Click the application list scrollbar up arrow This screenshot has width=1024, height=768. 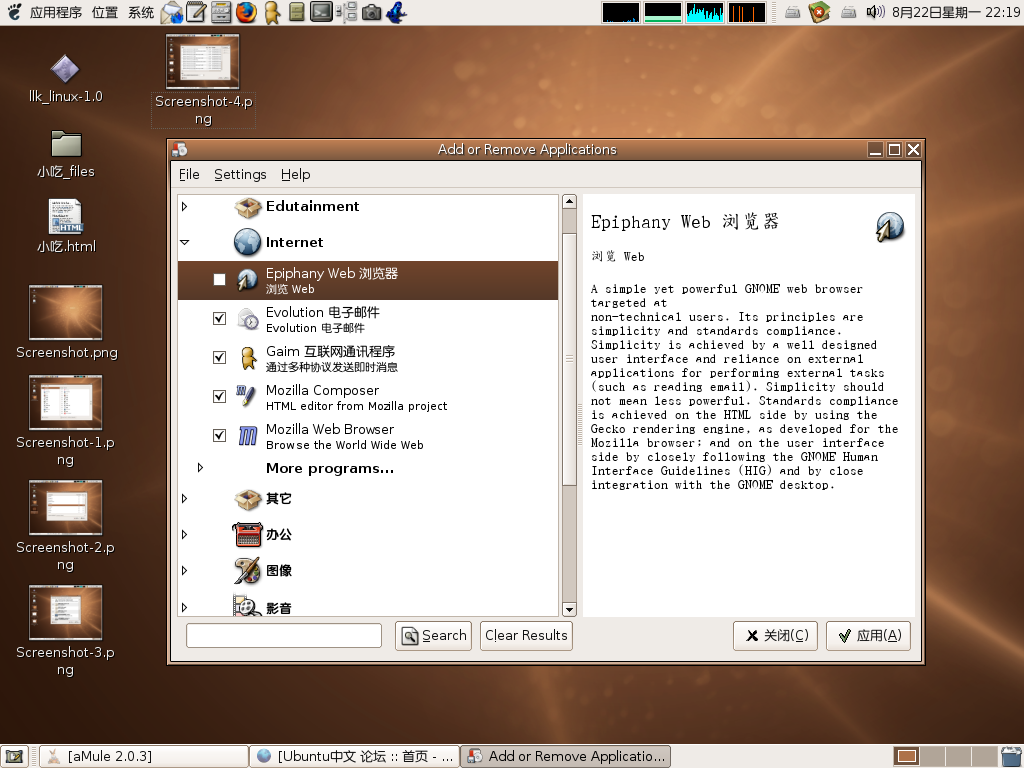[569, 201]
